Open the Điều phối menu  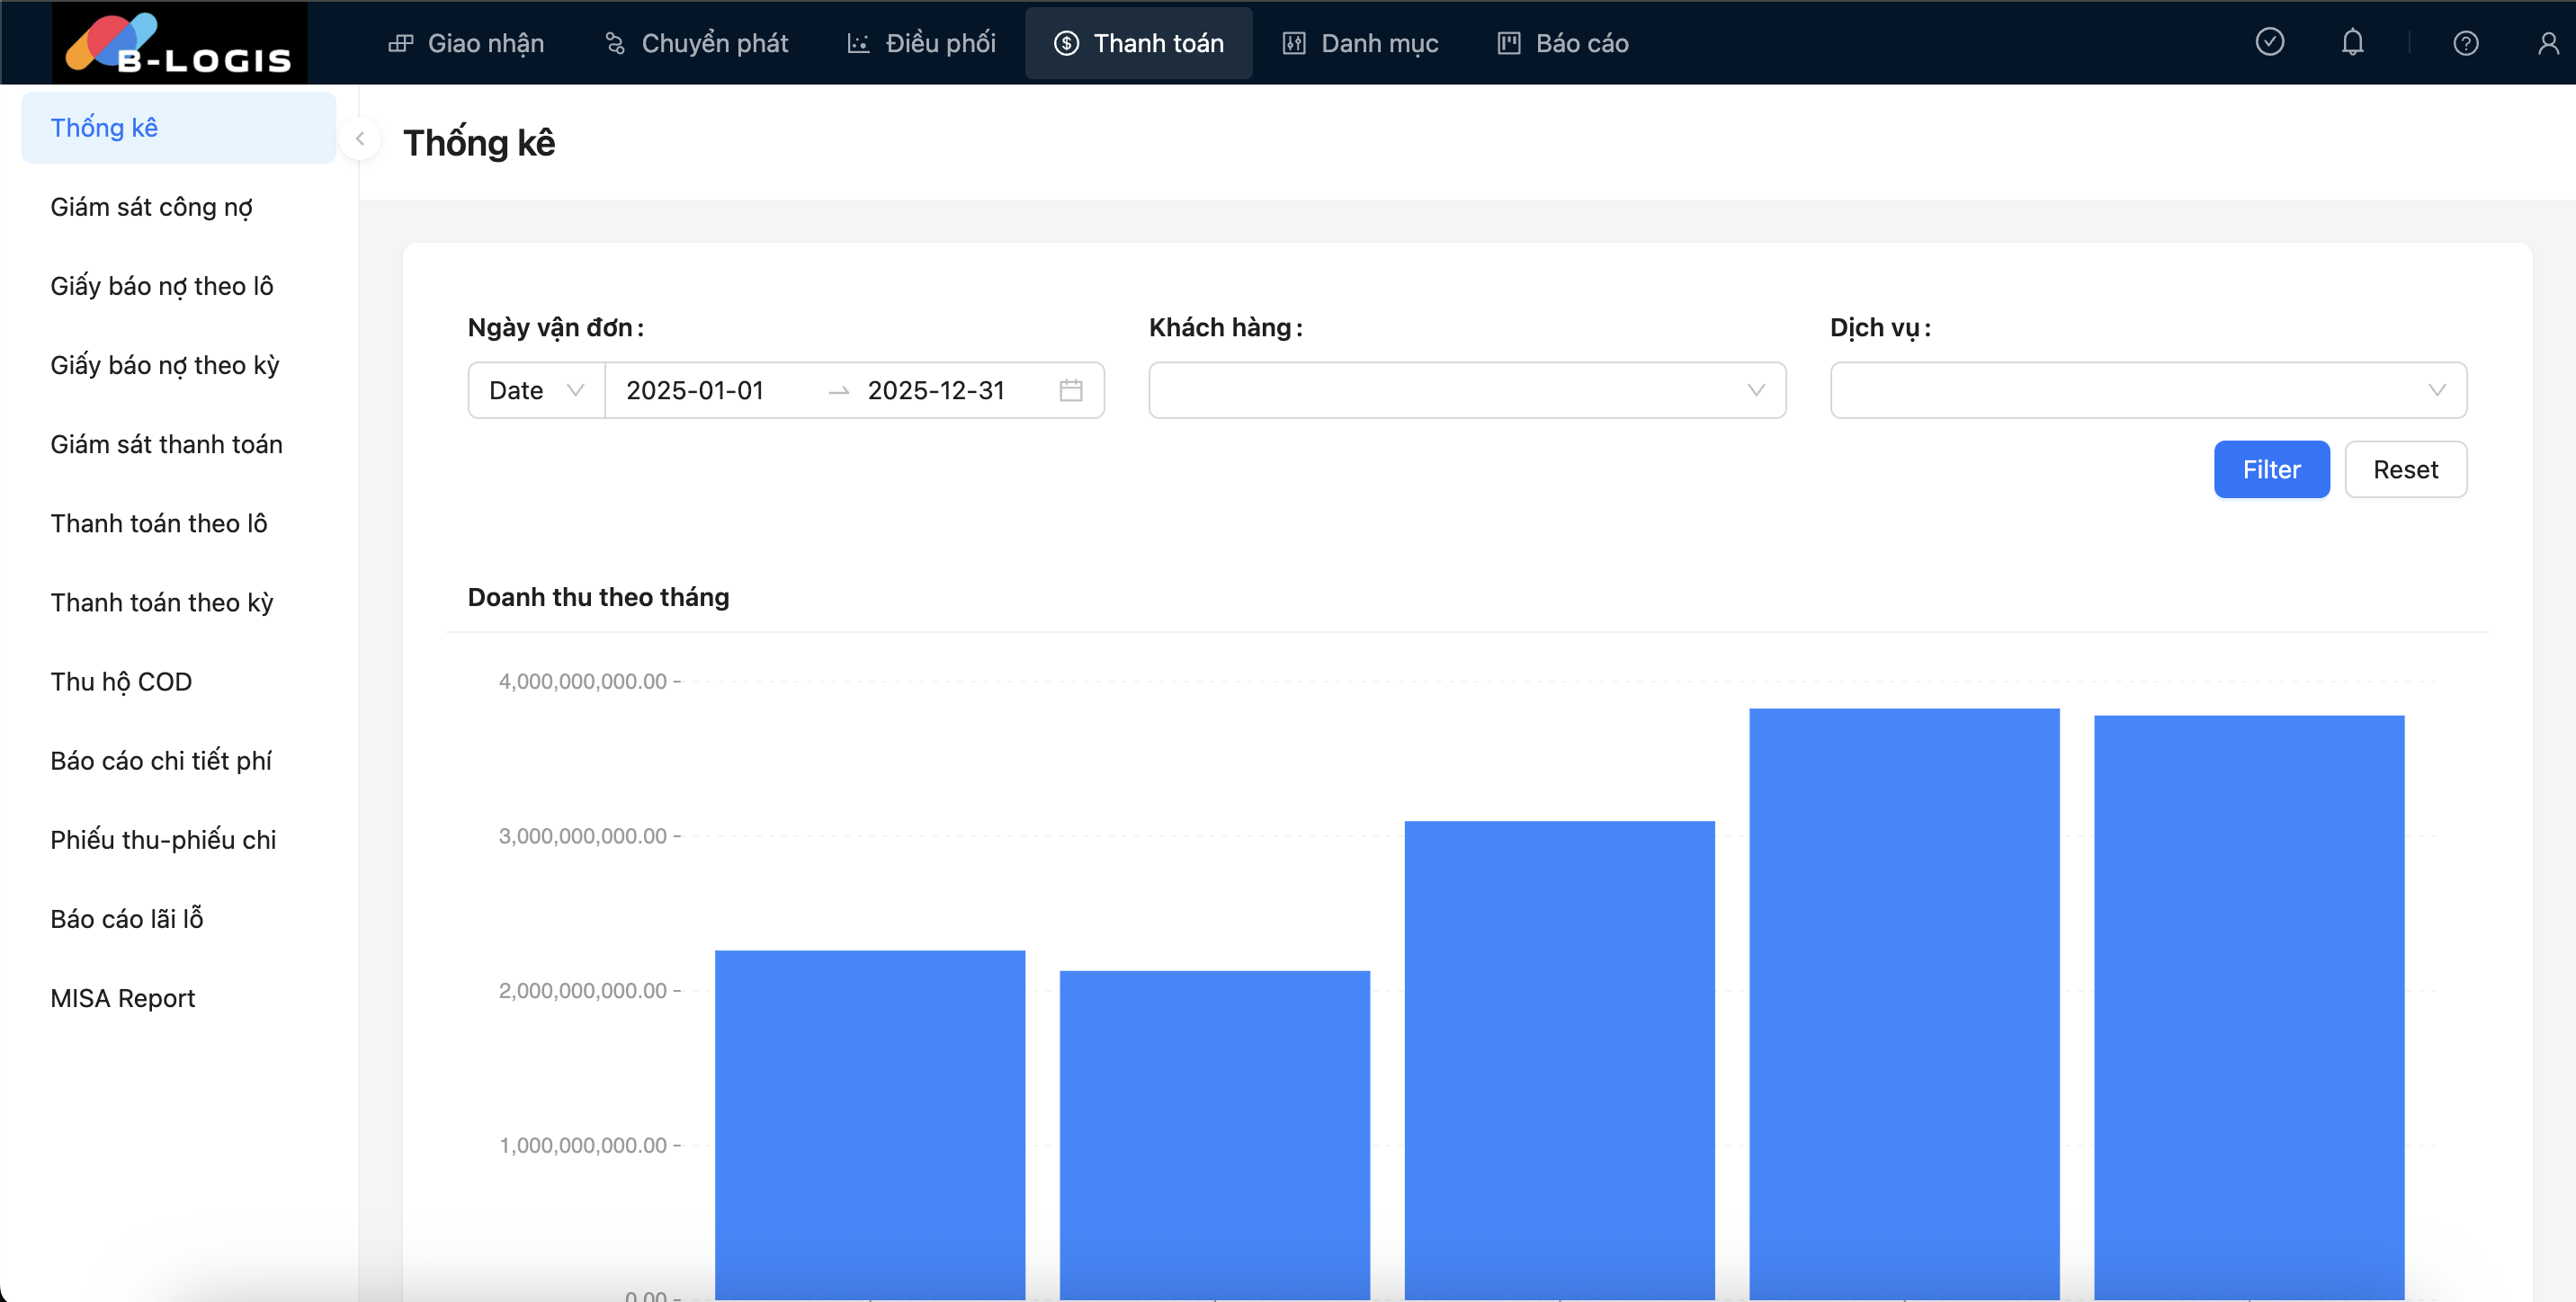(921, 43)
